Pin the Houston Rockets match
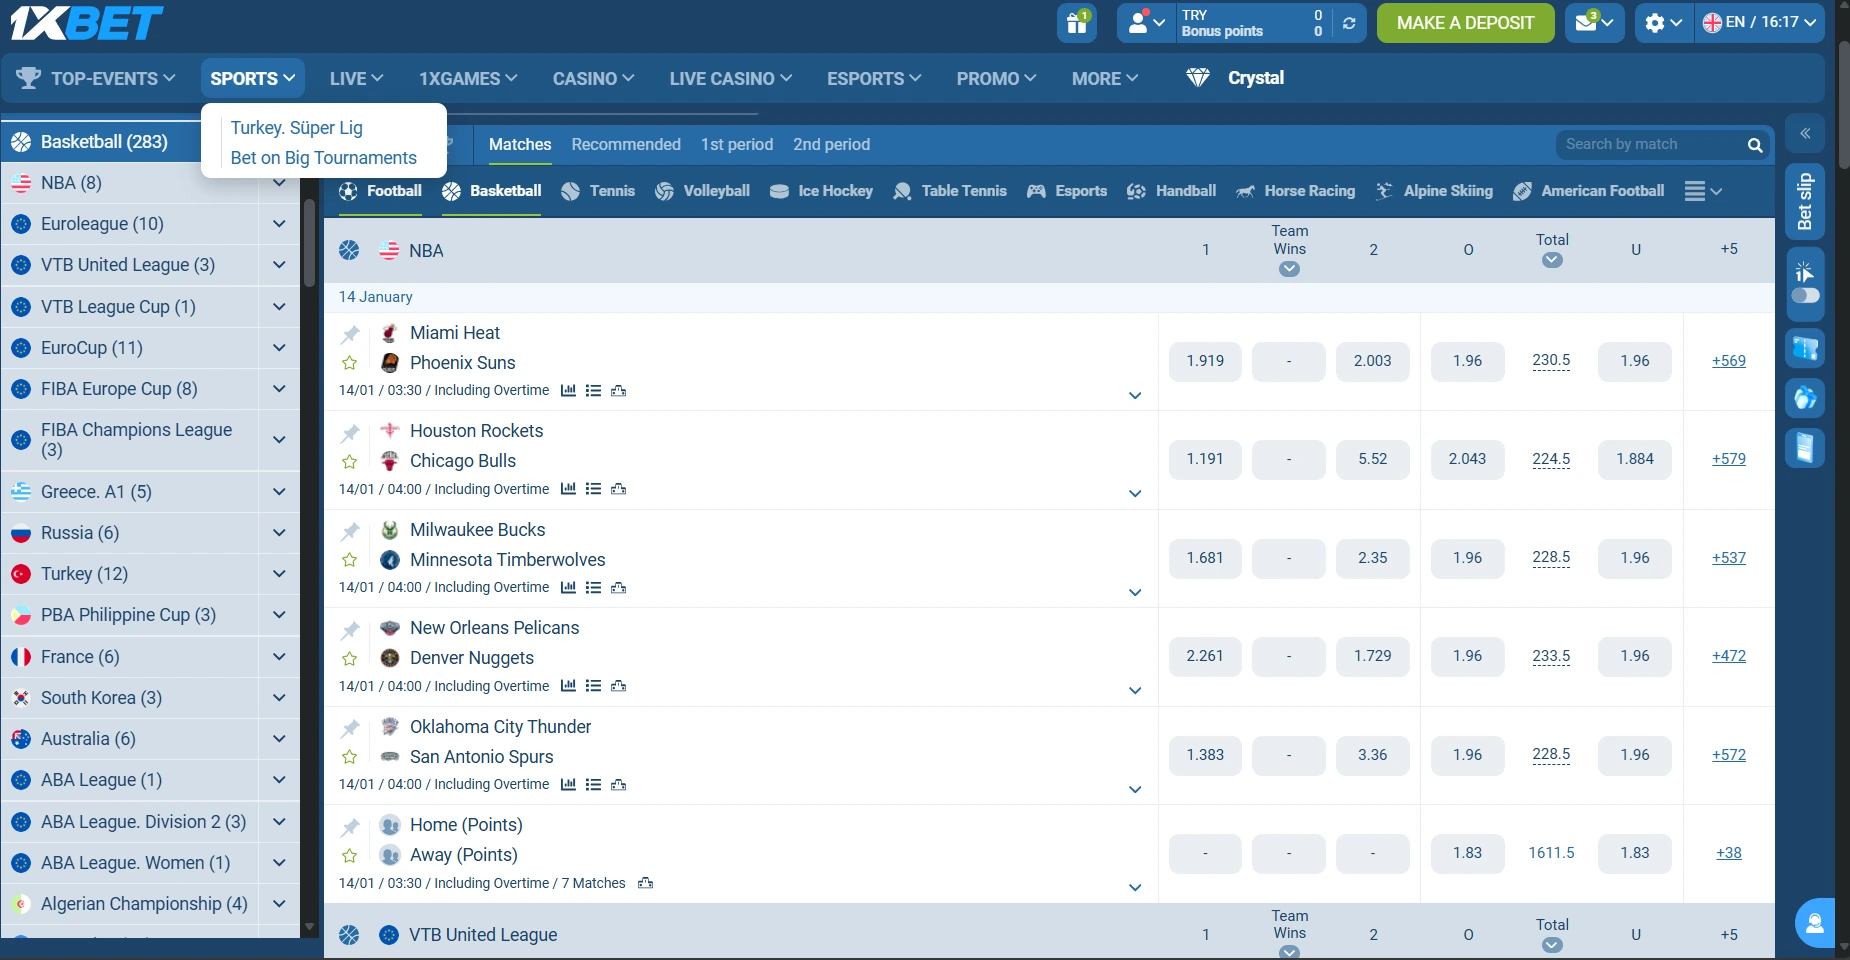The height and width of the screenshot is (960, 1850). click(x=350, y=433)
